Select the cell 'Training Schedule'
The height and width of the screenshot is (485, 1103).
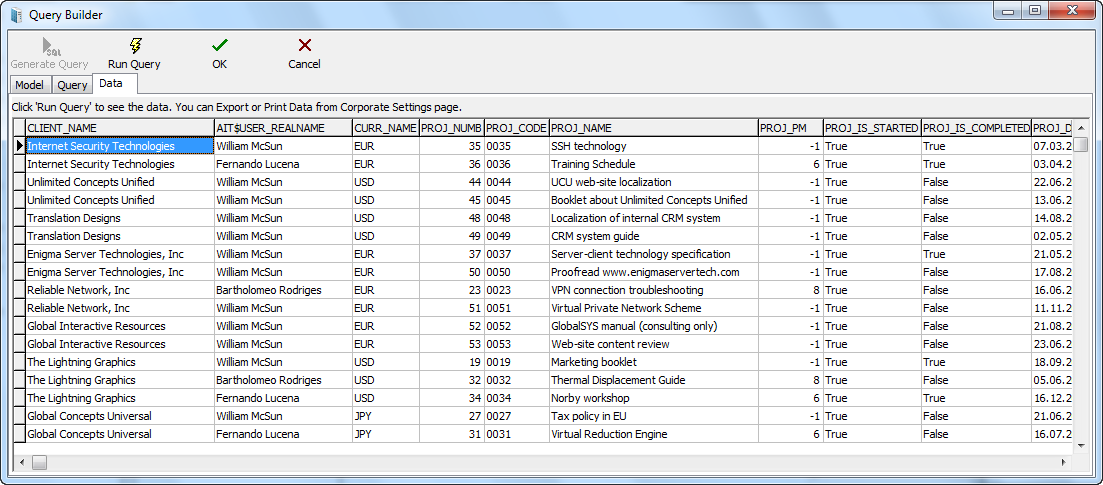[x=653, y=164]
